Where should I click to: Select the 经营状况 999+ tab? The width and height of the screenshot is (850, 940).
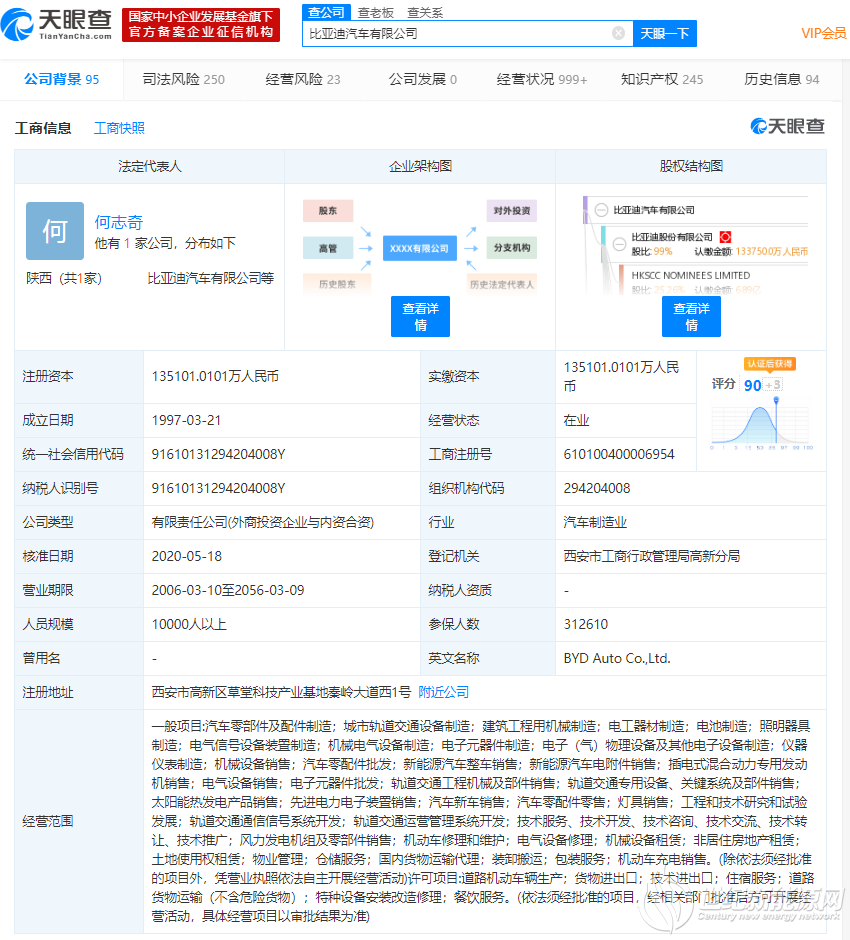[x=542, y=79]
